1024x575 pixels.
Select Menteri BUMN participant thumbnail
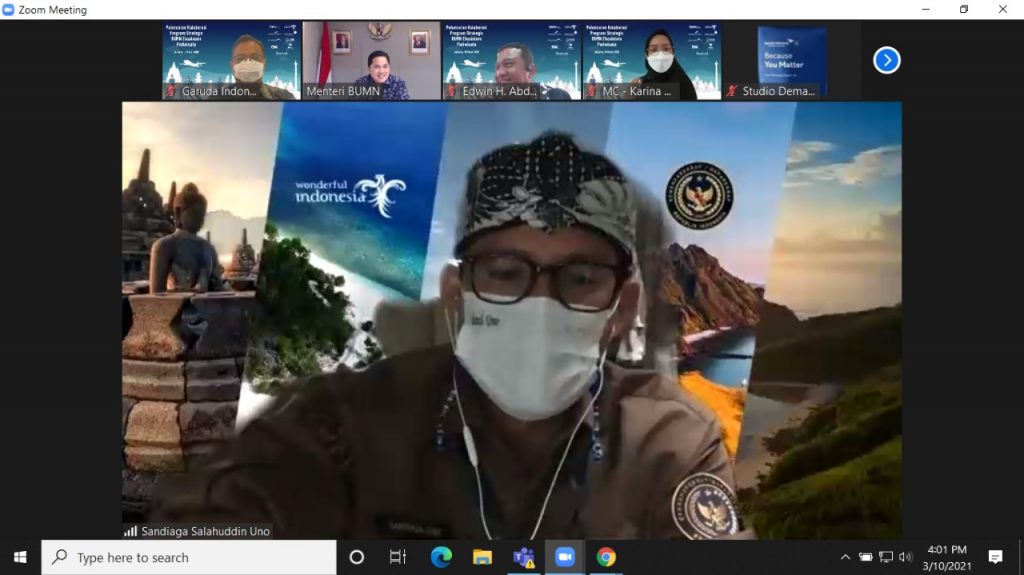tap(371, 61)
